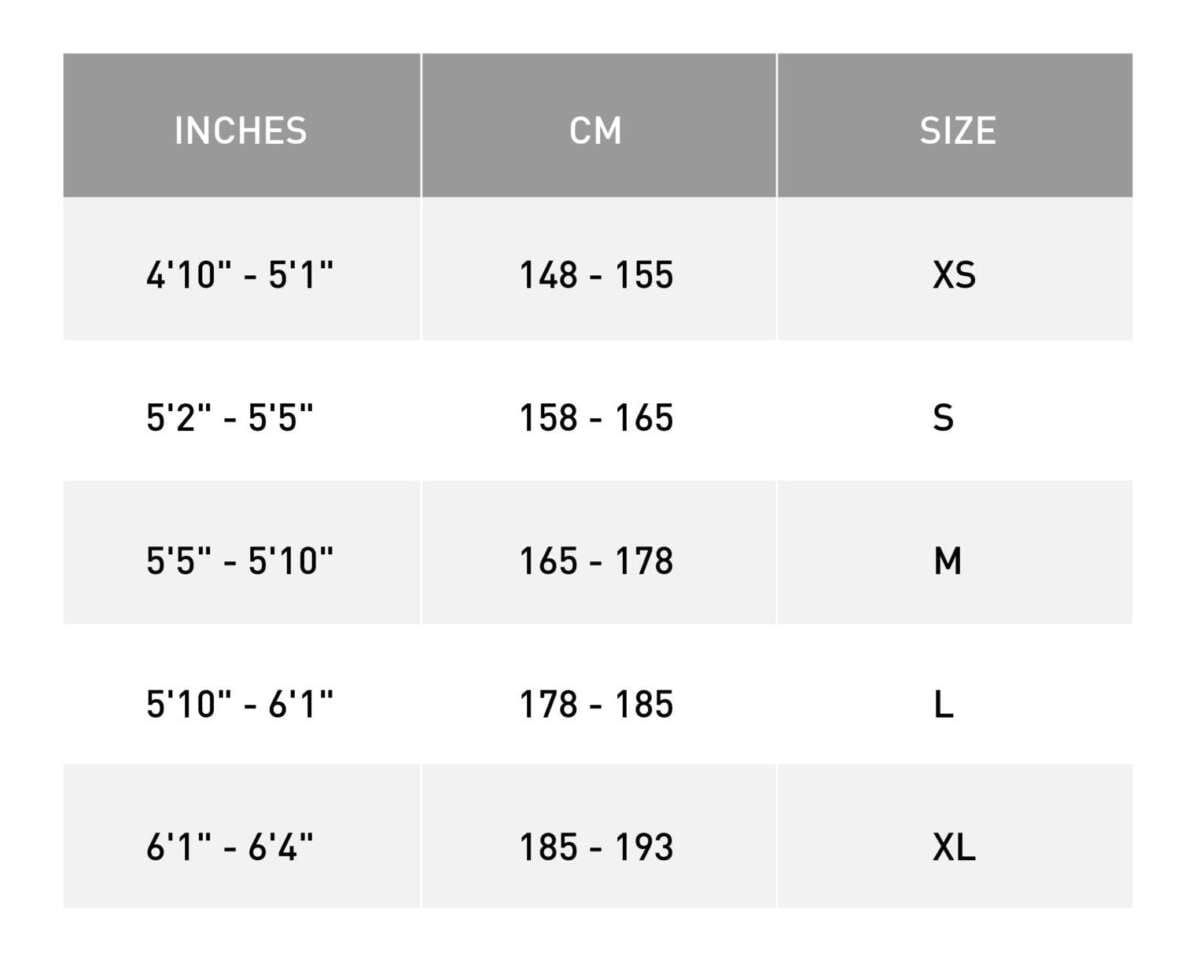Click the SIZE column header
1200x978 pixels.
point(957,130)
